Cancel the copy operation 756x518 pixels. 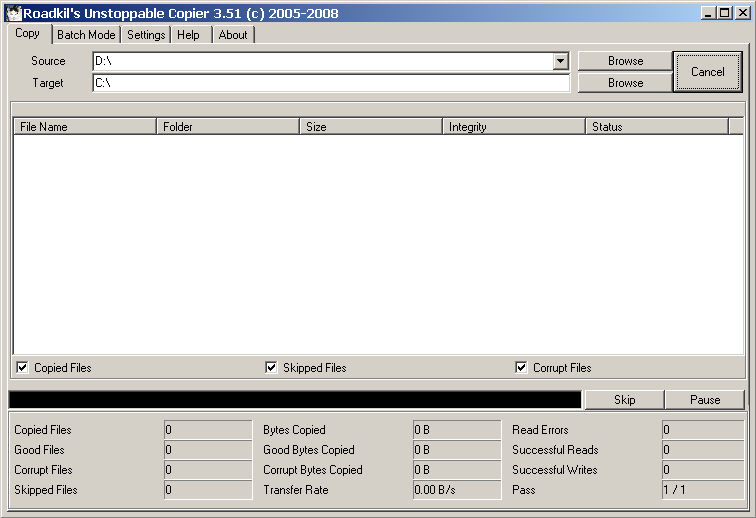(x=707, y=72)
